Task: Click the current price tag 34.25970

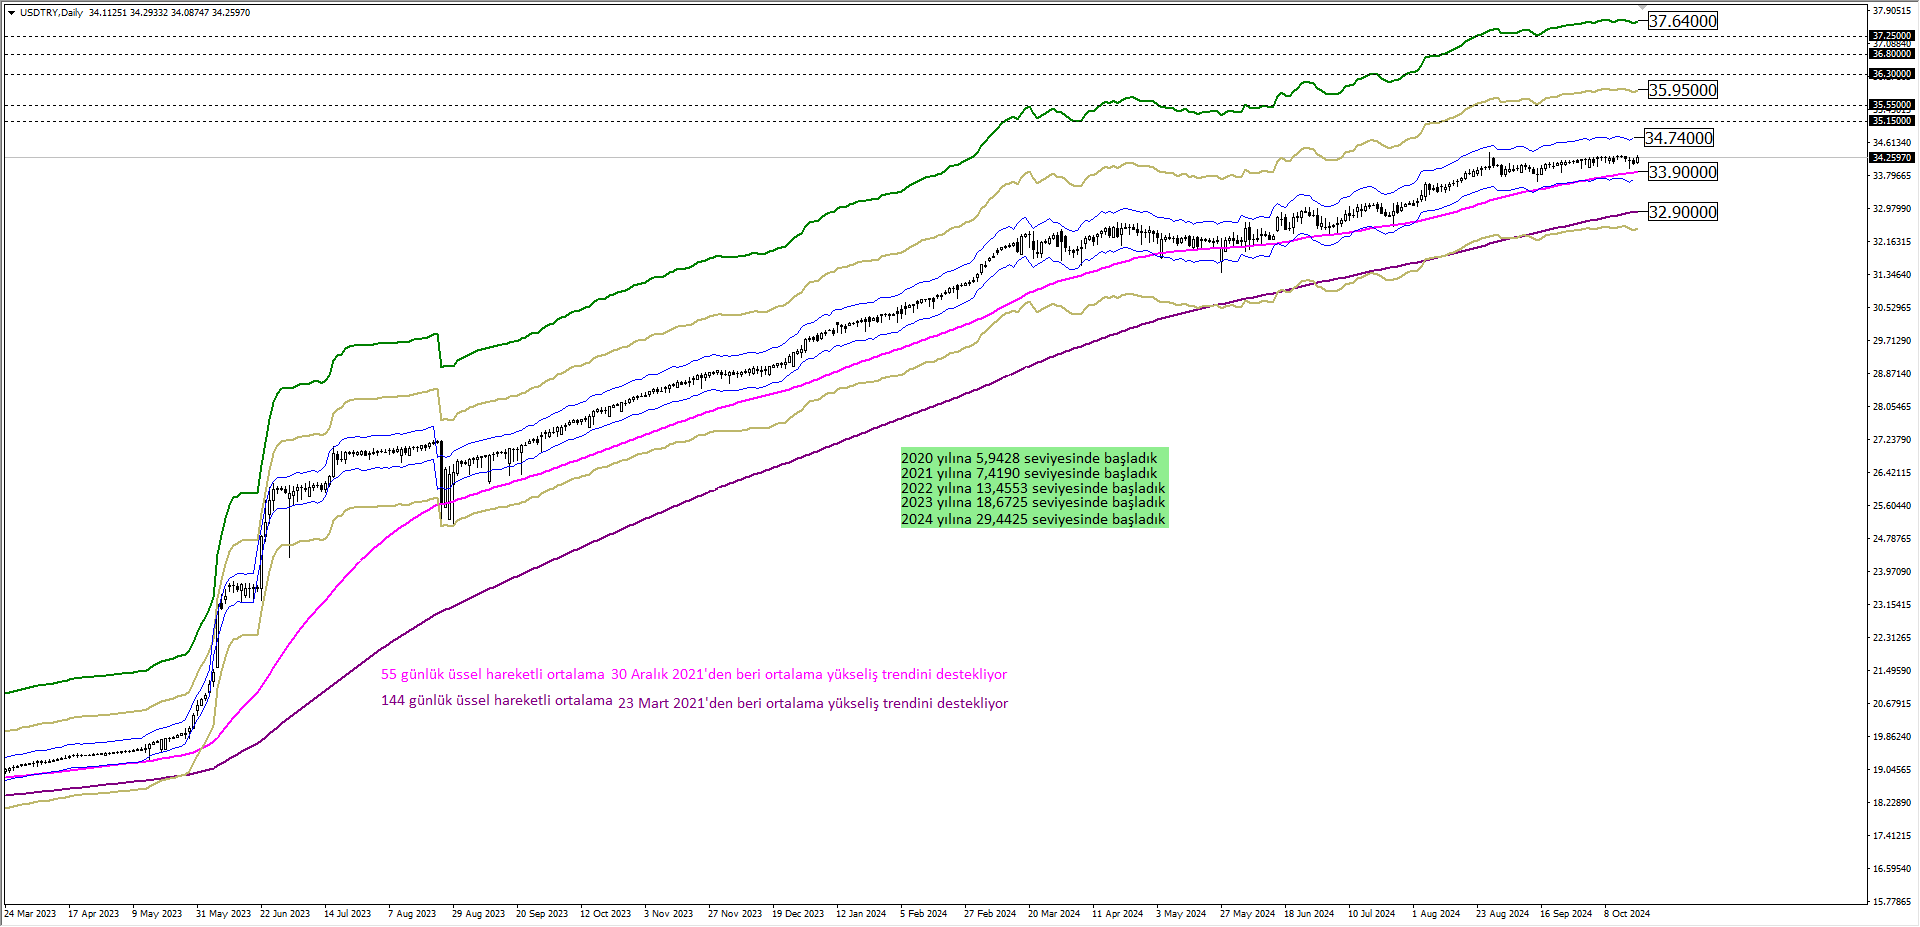Action: click(1892, 157)
